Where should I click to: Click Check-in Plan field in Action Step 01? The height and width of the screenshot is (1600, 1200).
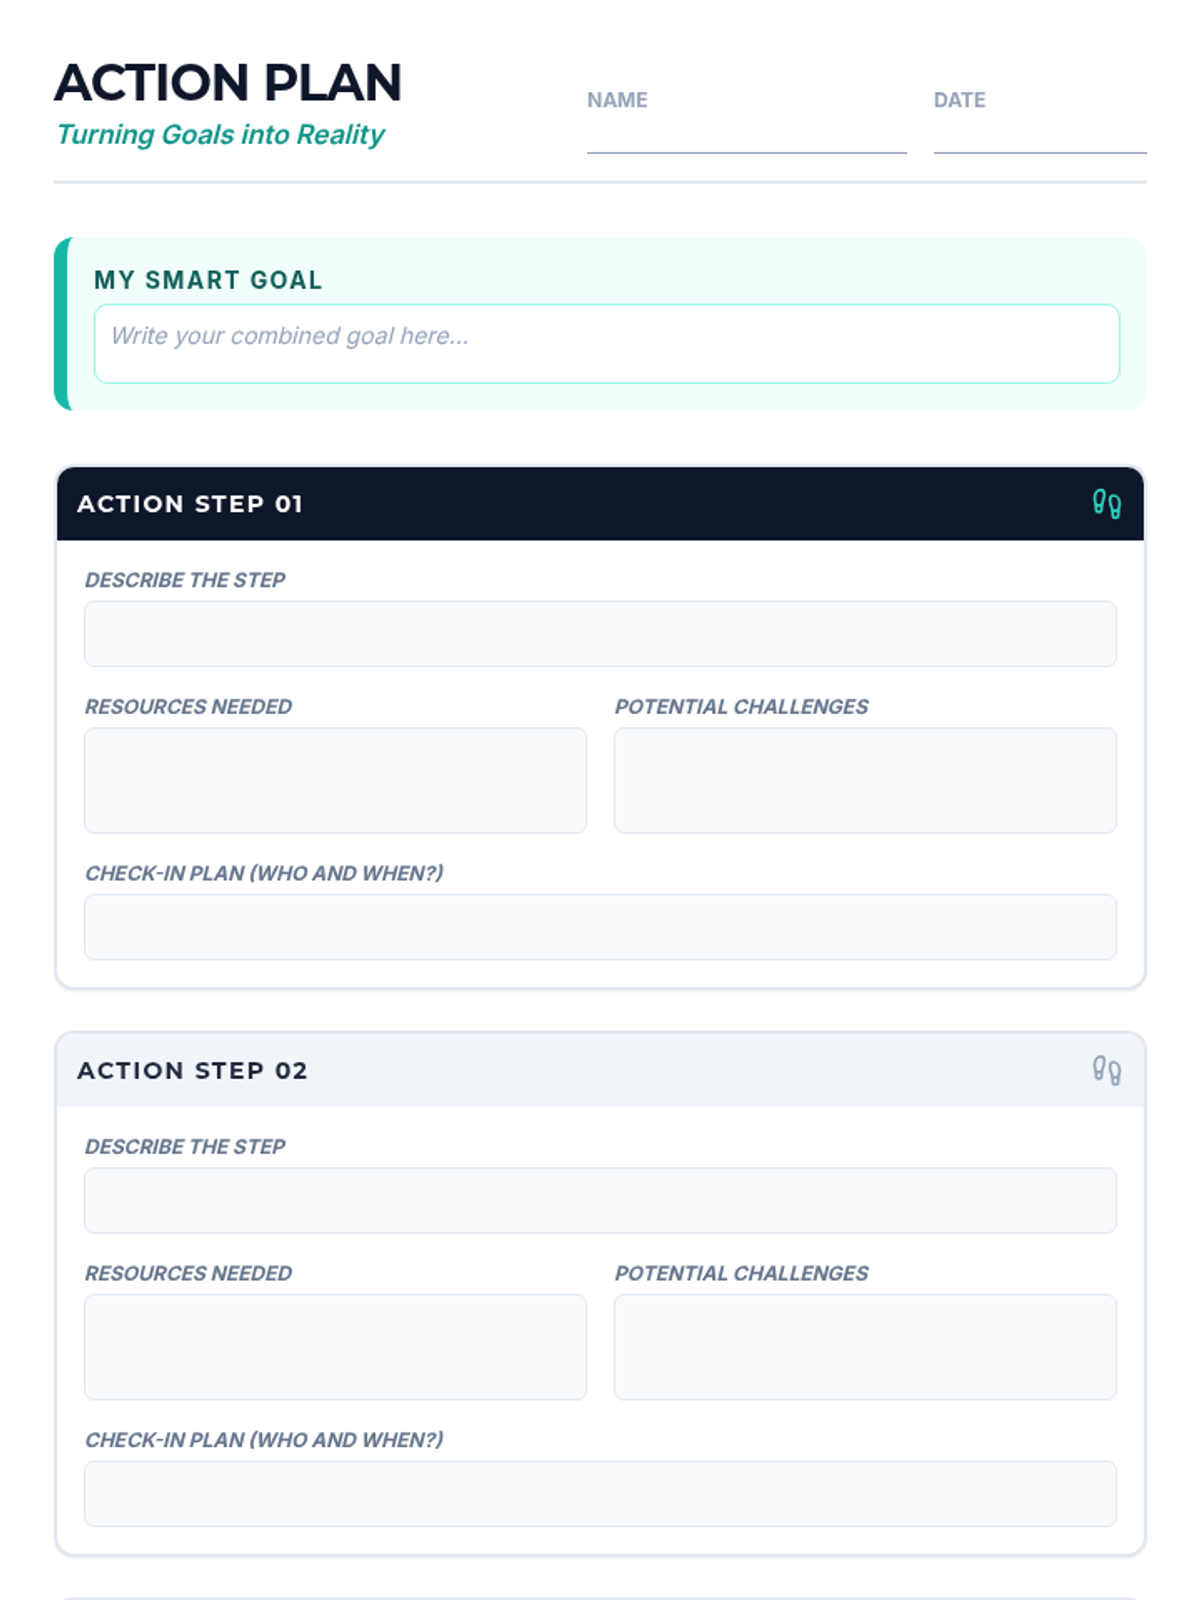point(600,927)
